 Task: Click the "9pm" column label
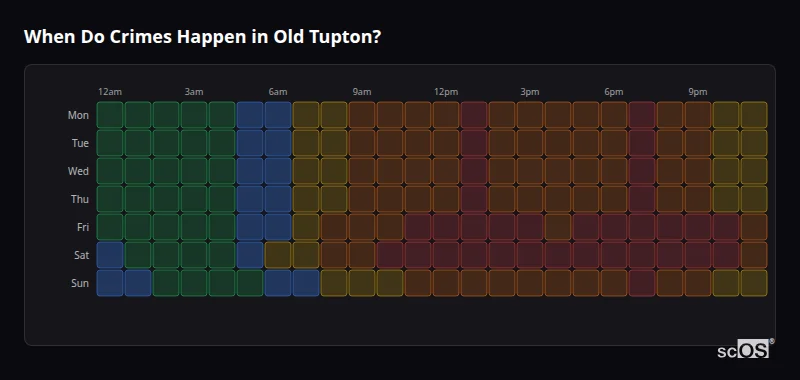click(x=698, y=92)
